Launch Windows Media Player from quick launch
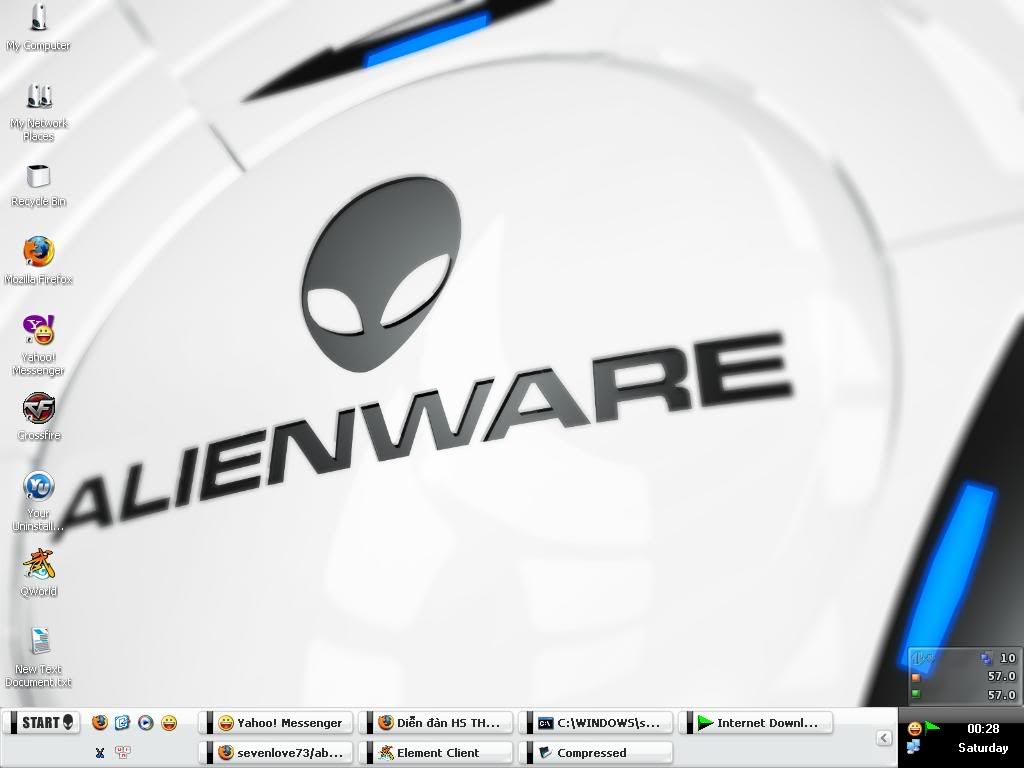This screenshot has width=1024, height=768. pos(146,722)
